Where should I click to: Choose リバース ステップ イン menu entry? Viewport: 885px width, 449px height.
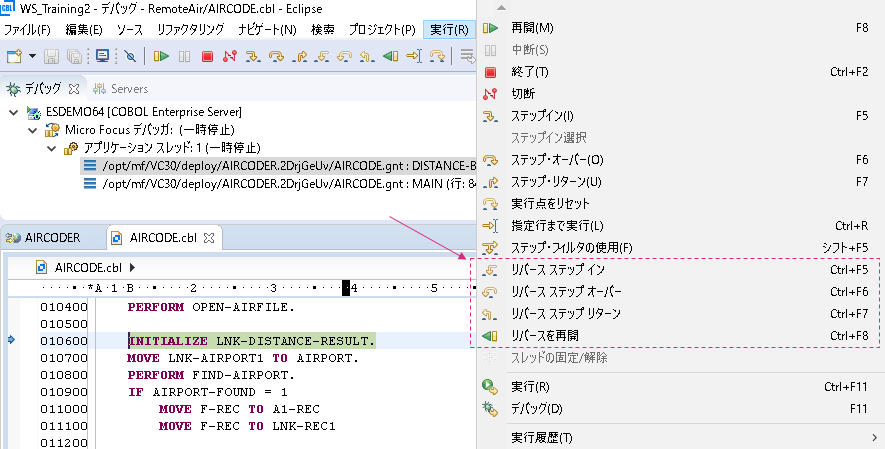pyautogui.click(x=681, y=270)
